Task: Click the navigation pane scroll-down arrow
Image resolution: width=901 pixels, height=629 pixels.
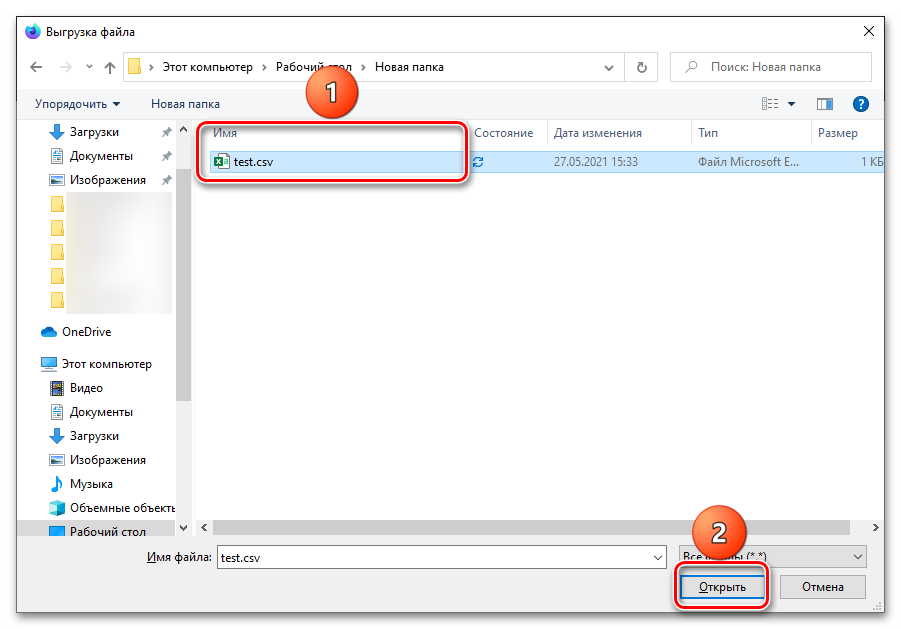Action: click(183, 527)
